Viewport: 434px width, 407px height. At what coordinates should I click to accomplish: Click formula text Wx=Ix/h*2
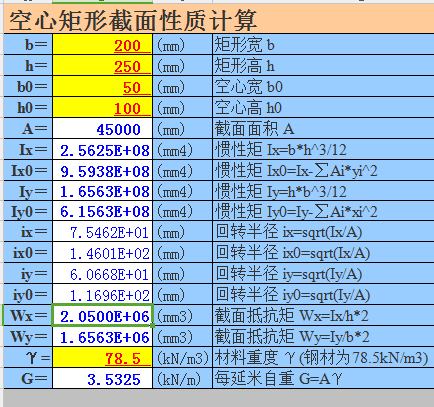click(x=334, y=316)
